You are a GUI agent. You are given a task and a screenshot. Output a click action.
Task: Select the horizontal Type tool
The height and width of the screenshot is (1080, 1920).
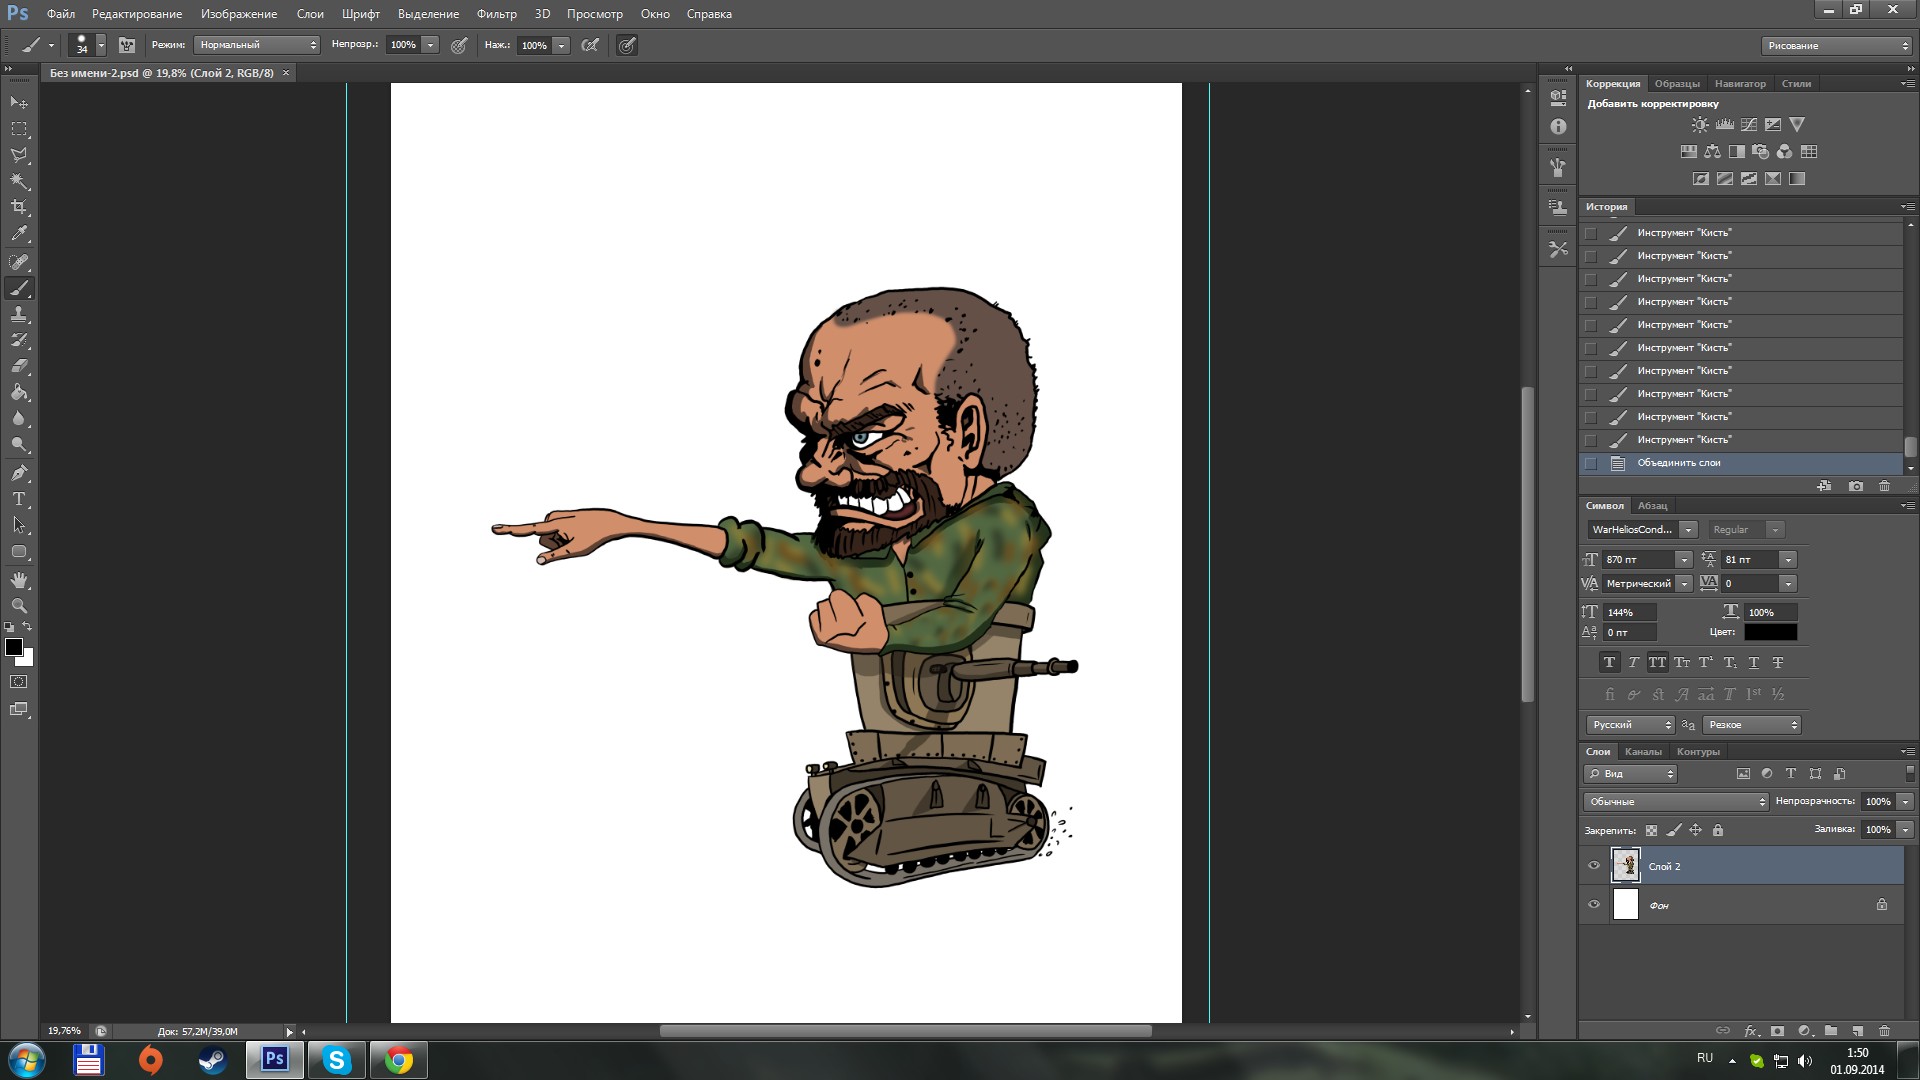pos(19,499)
